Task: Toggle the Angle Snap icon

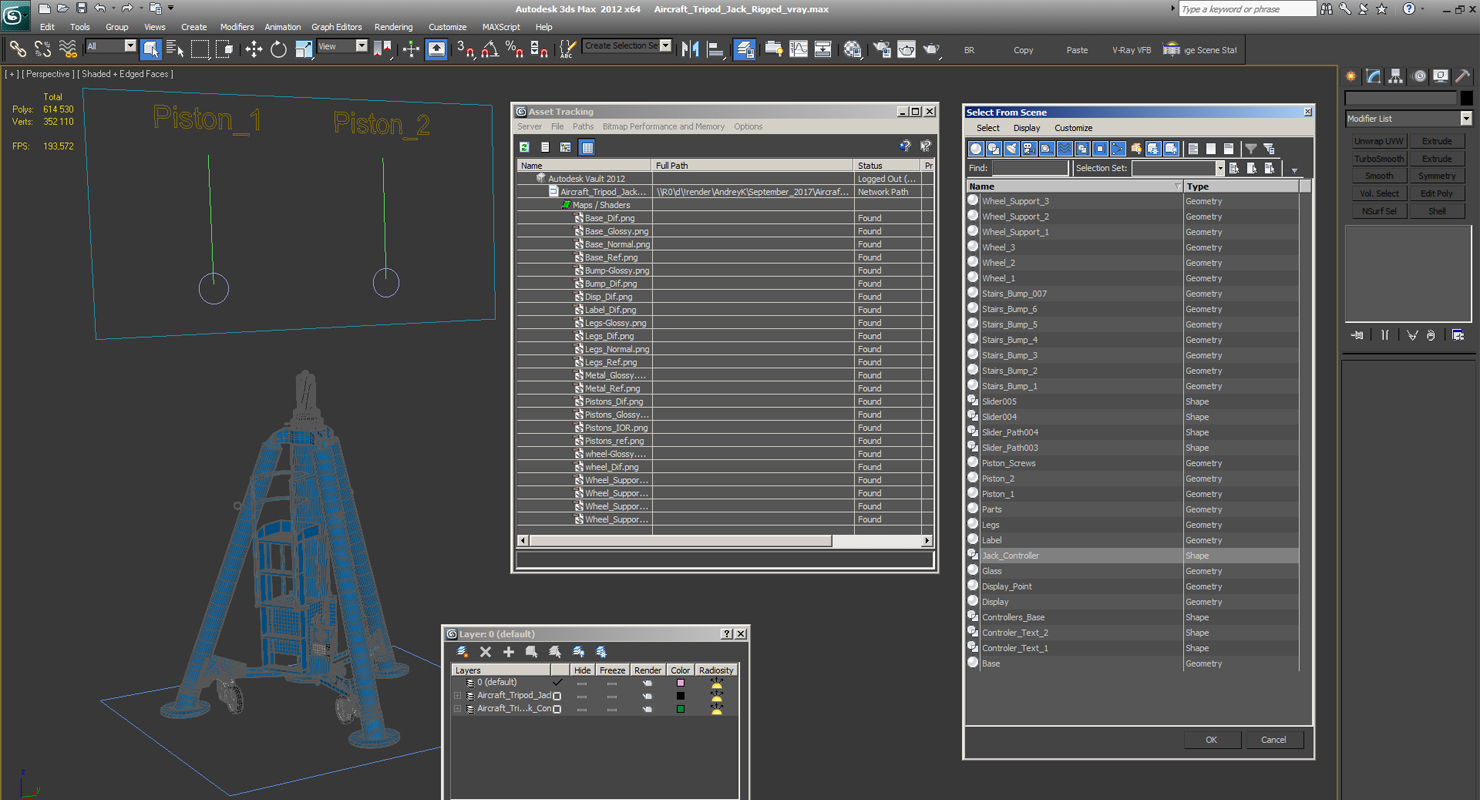Action: (490, 49)
